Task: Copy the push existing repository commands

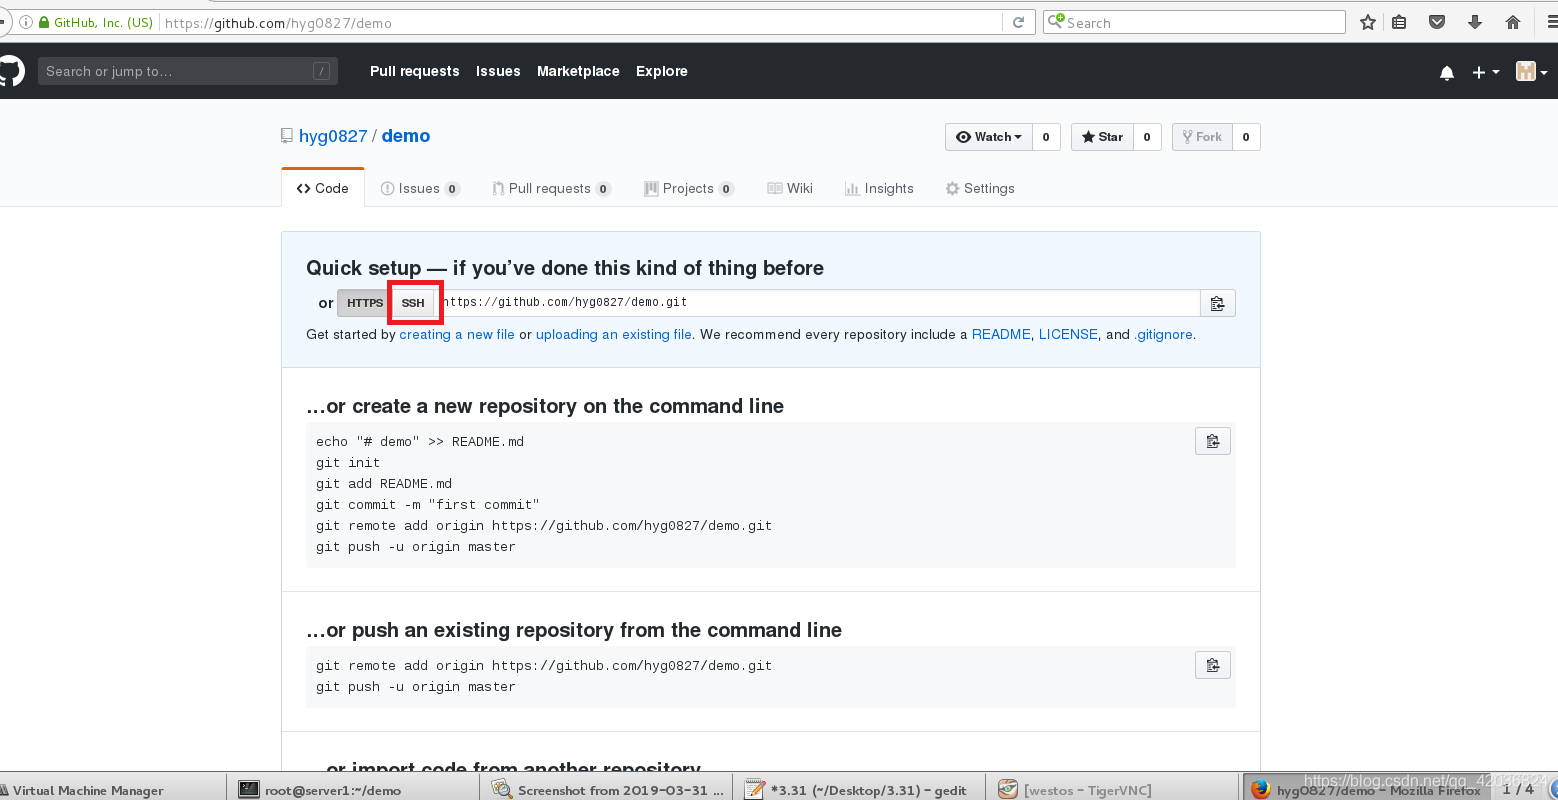Action: 1213,665
